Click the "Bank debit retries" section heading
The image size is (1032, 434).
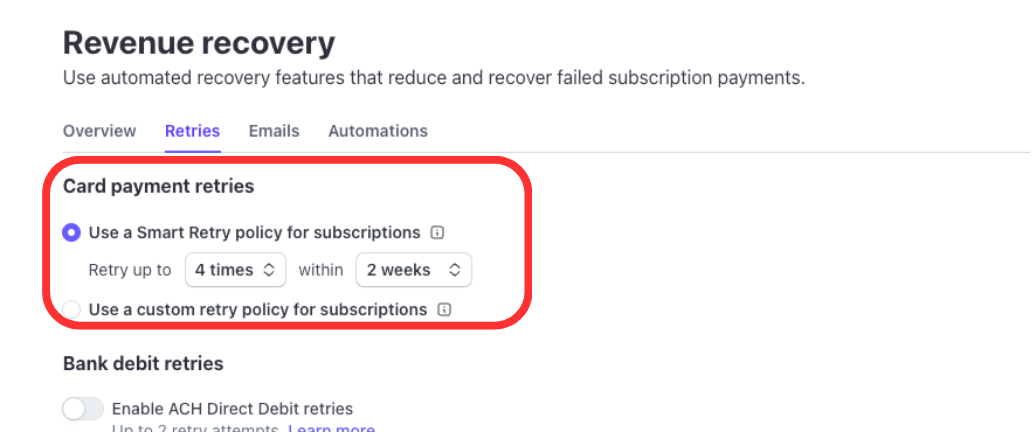[143, 363]
